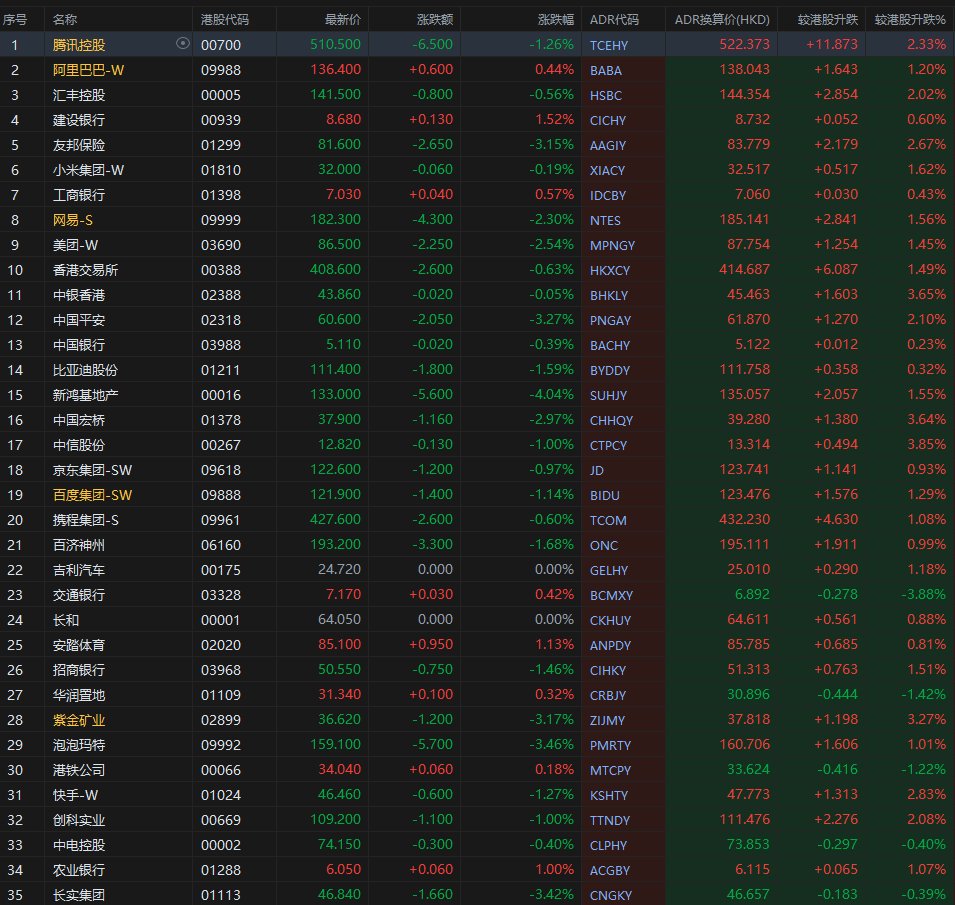Screen dimensions: 955x905
Task: Select the 比亚迪股份 stock name
Action: click(x=85, y=370)
